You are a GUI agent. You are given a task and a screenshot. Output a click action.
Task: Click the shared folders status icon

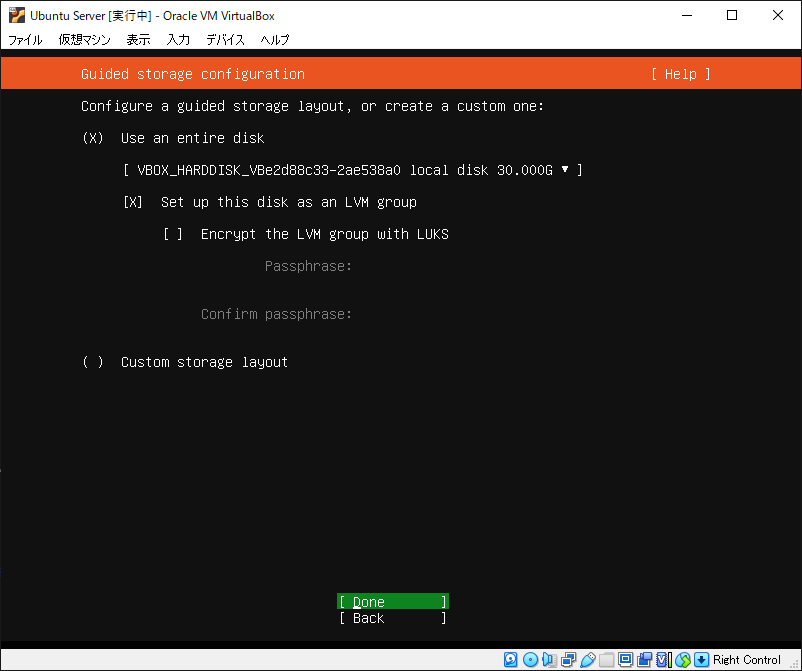[607, 659]
